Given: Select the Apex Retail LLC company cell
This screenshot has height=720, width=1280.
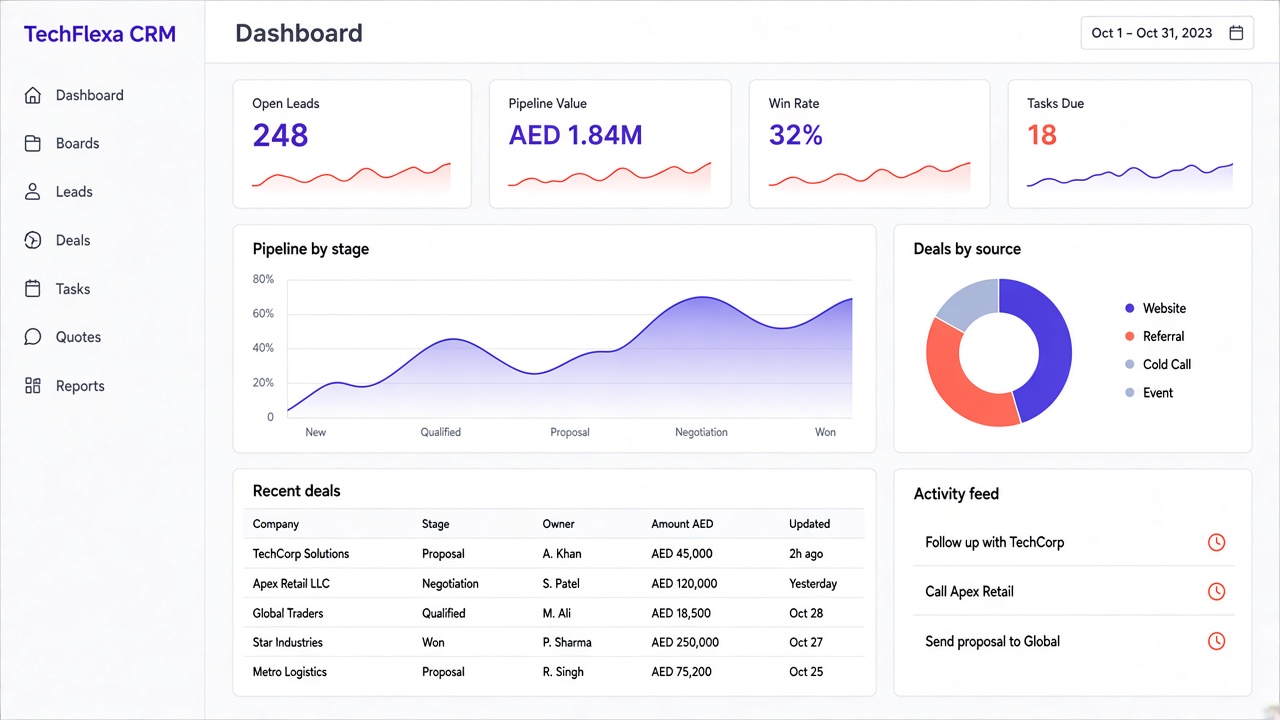Looking at the screenshot, I should click(291, 583).
